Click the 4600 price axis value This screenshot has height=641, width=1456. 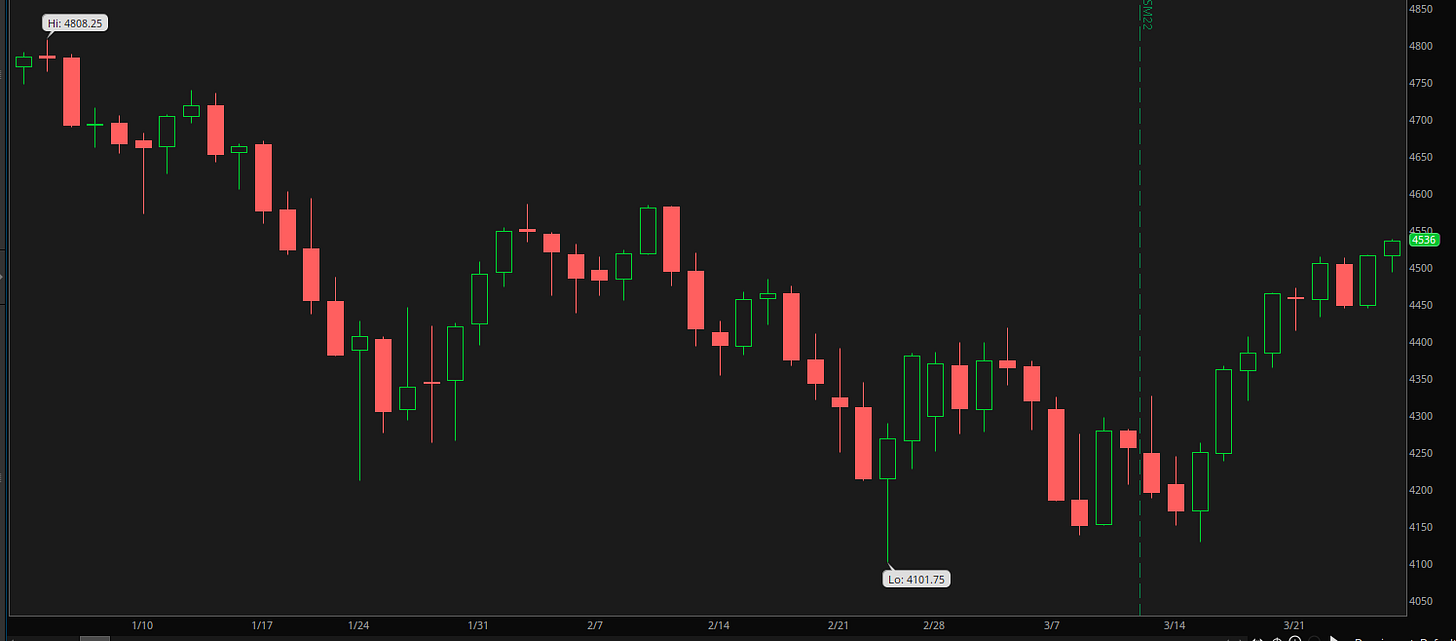pyautogui.click(x=1422, y=194)
